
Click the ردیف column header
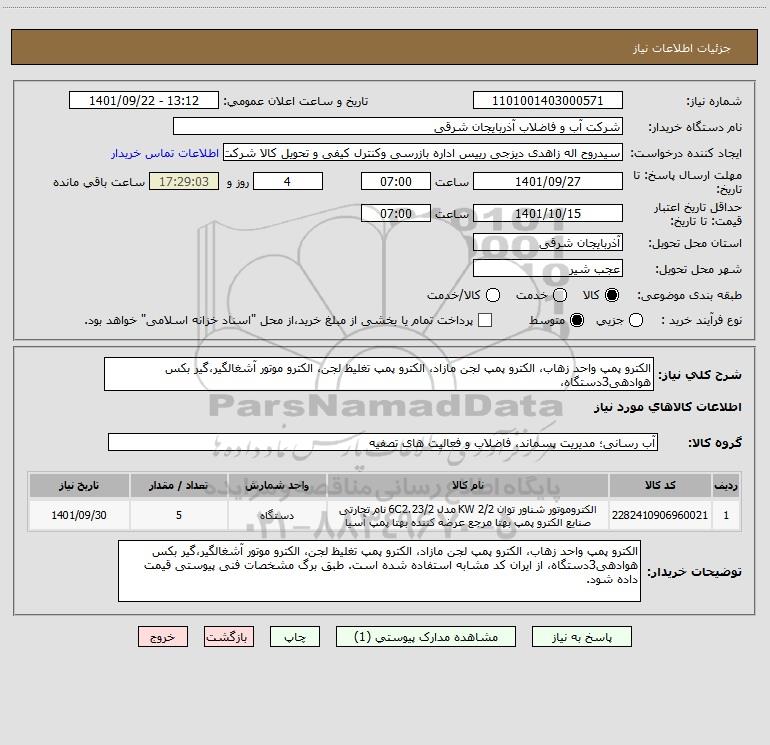[x=726, y=486]
